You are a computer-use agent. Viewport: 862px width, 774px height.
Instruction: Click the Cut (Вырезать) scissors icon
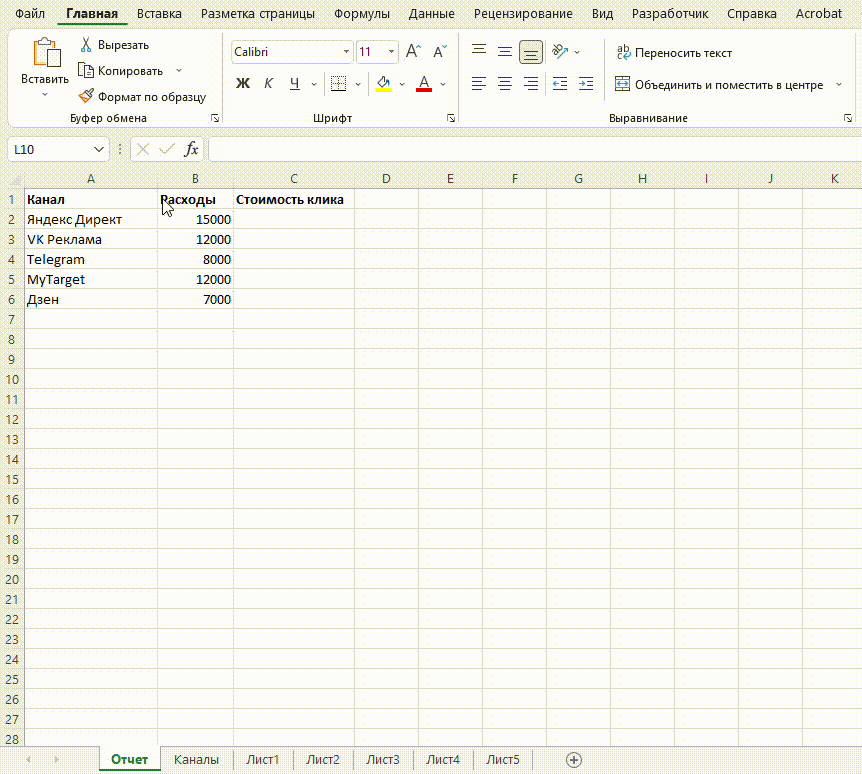[86, 45]
